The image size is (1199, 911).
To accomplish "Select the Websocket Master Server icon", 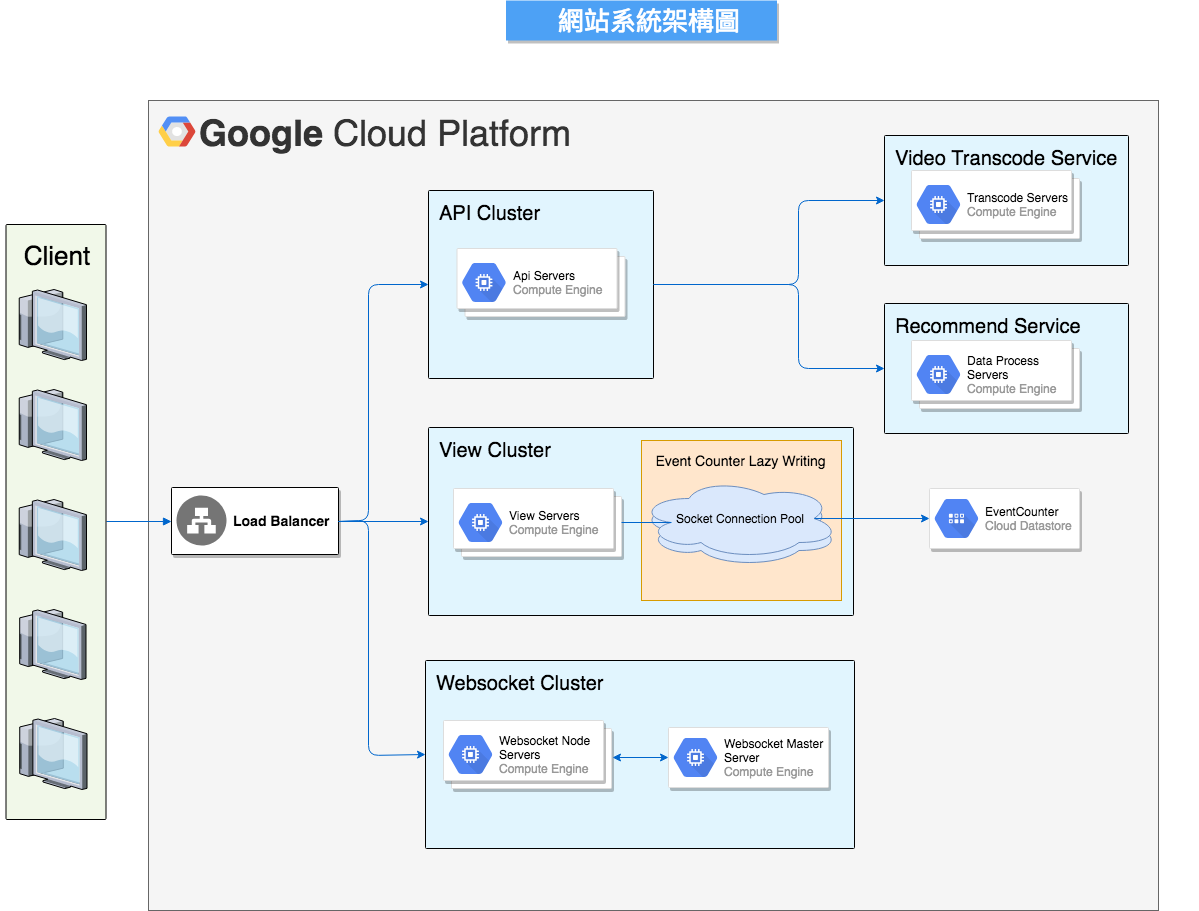I will (694, 758).
